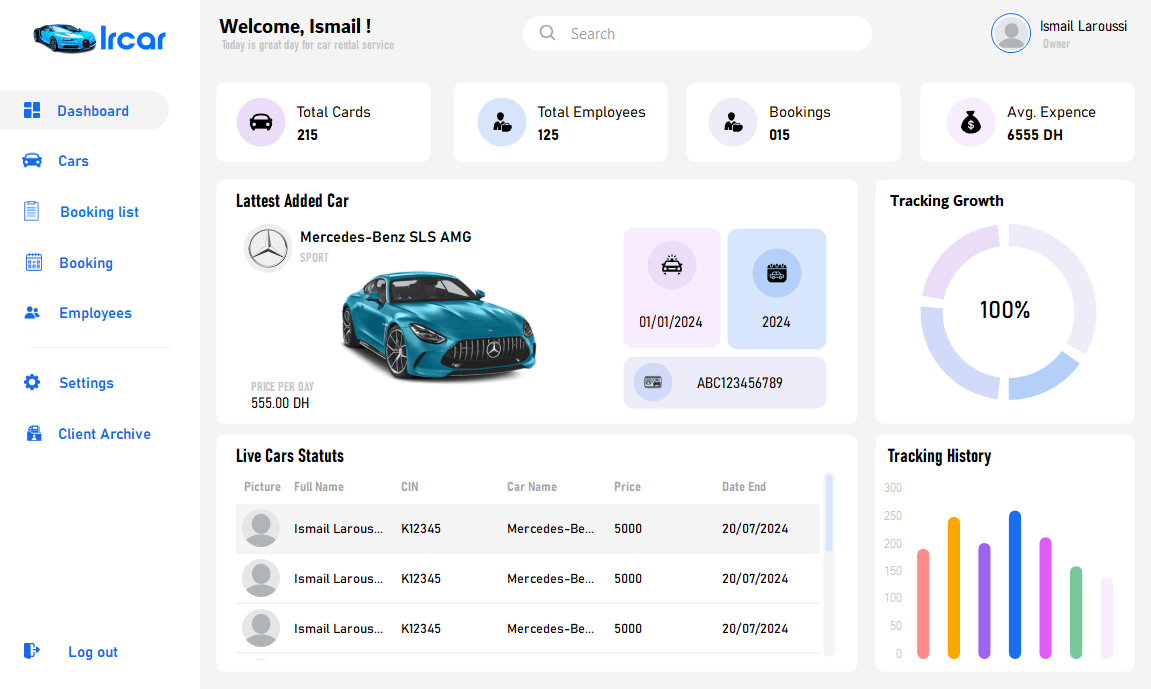This screenshot has width=1151, height=689.
Task: Click the 01/01/2024 date text
Action: [x=670, y=322]
